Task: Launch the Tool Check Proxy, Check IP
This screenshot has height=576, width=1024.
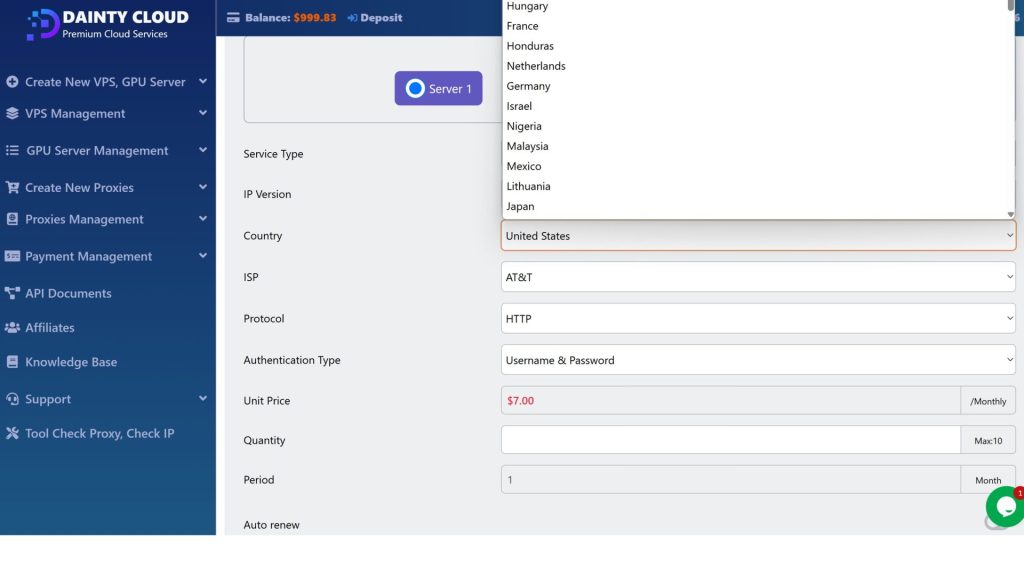Action: [93, 433]
